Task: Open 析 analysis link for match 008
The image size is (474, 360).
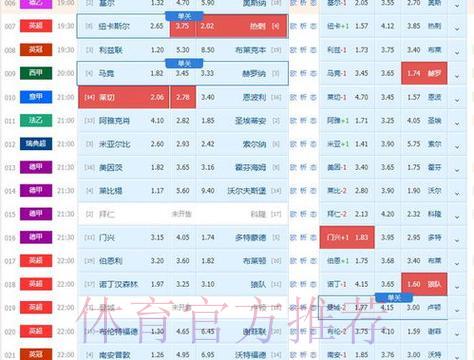Action: (303, 50)
